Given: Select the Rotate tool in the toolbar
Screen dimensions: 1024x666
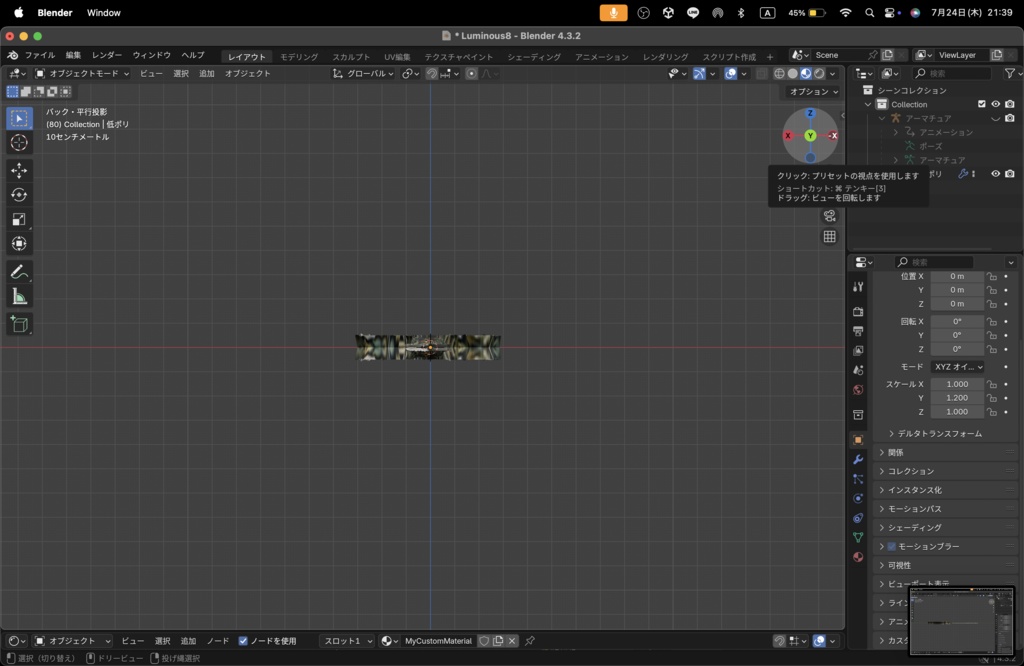Looking at the screenshot, I should [x=19, y=195].
